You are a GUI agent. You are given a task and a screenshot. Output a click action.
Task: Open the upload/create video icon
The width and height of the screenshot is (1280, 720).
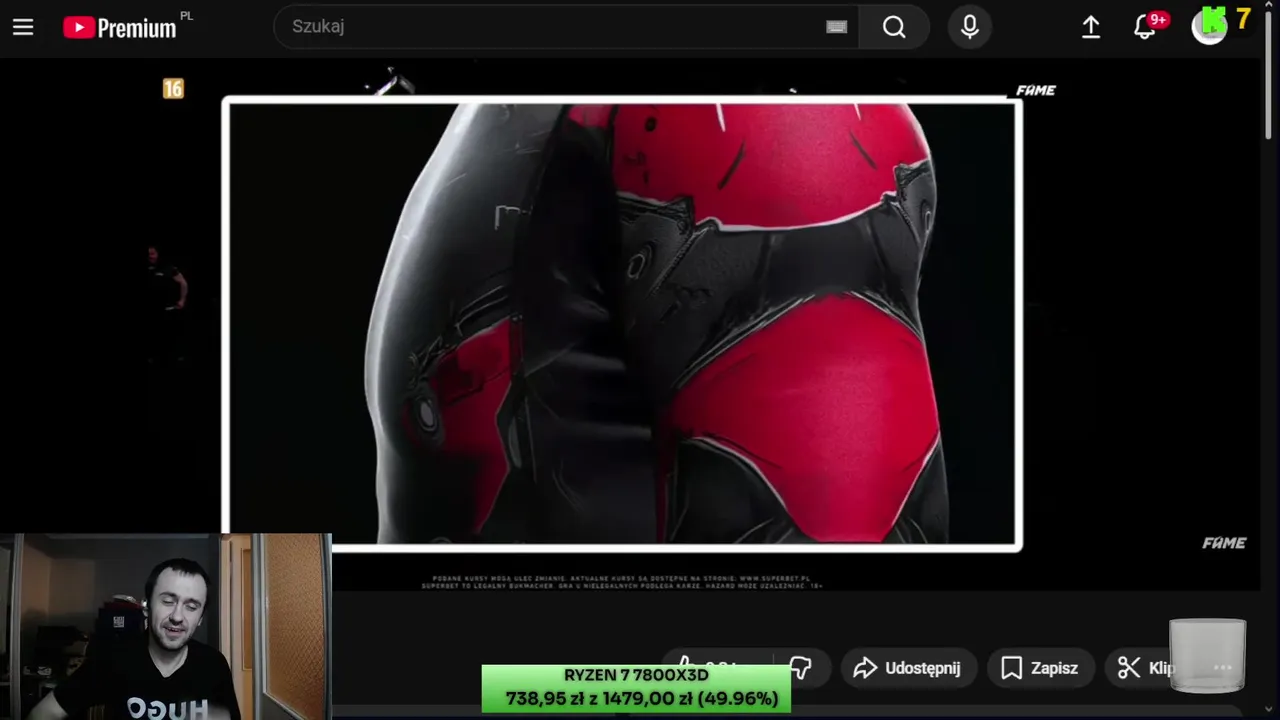tap(1091, 27)
